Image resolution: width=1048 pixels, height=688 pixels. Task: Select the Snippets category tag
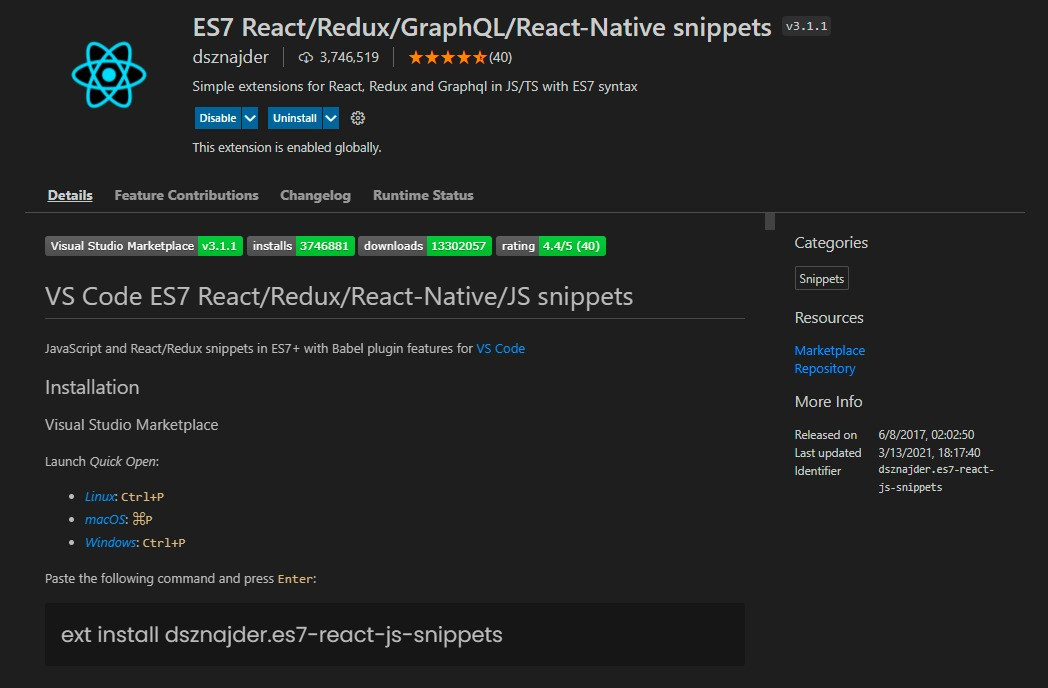821,279
